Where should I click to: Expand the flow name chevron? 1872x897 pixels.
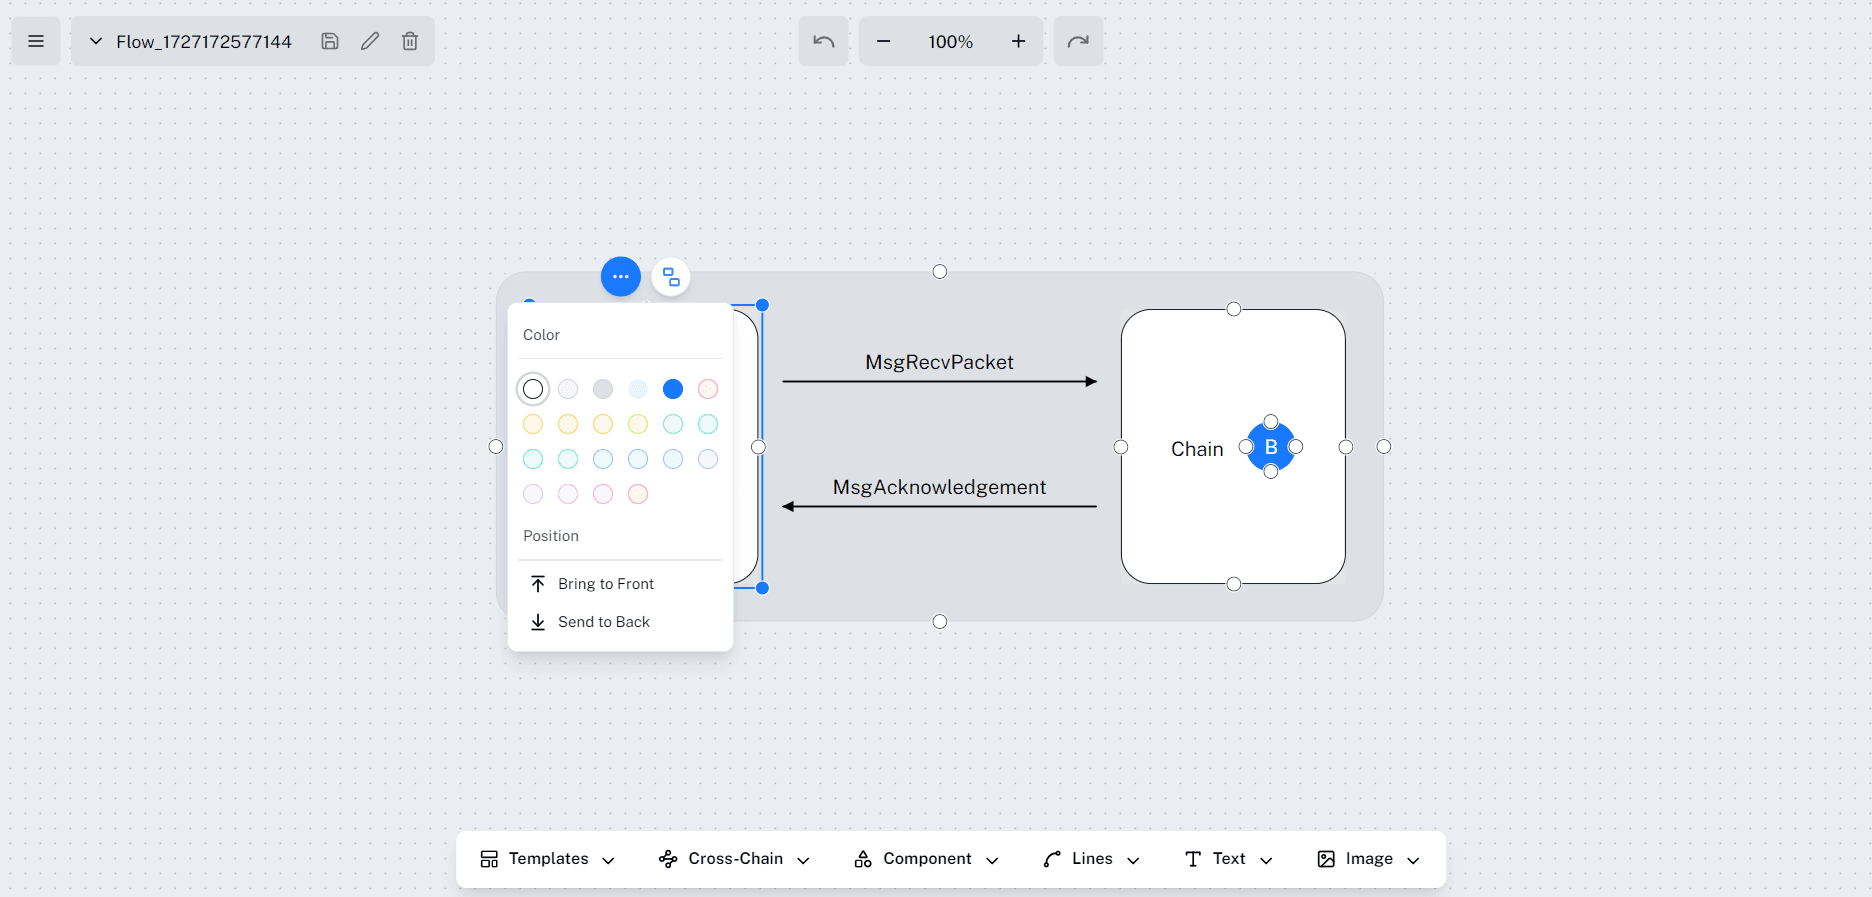click(96, 41)
